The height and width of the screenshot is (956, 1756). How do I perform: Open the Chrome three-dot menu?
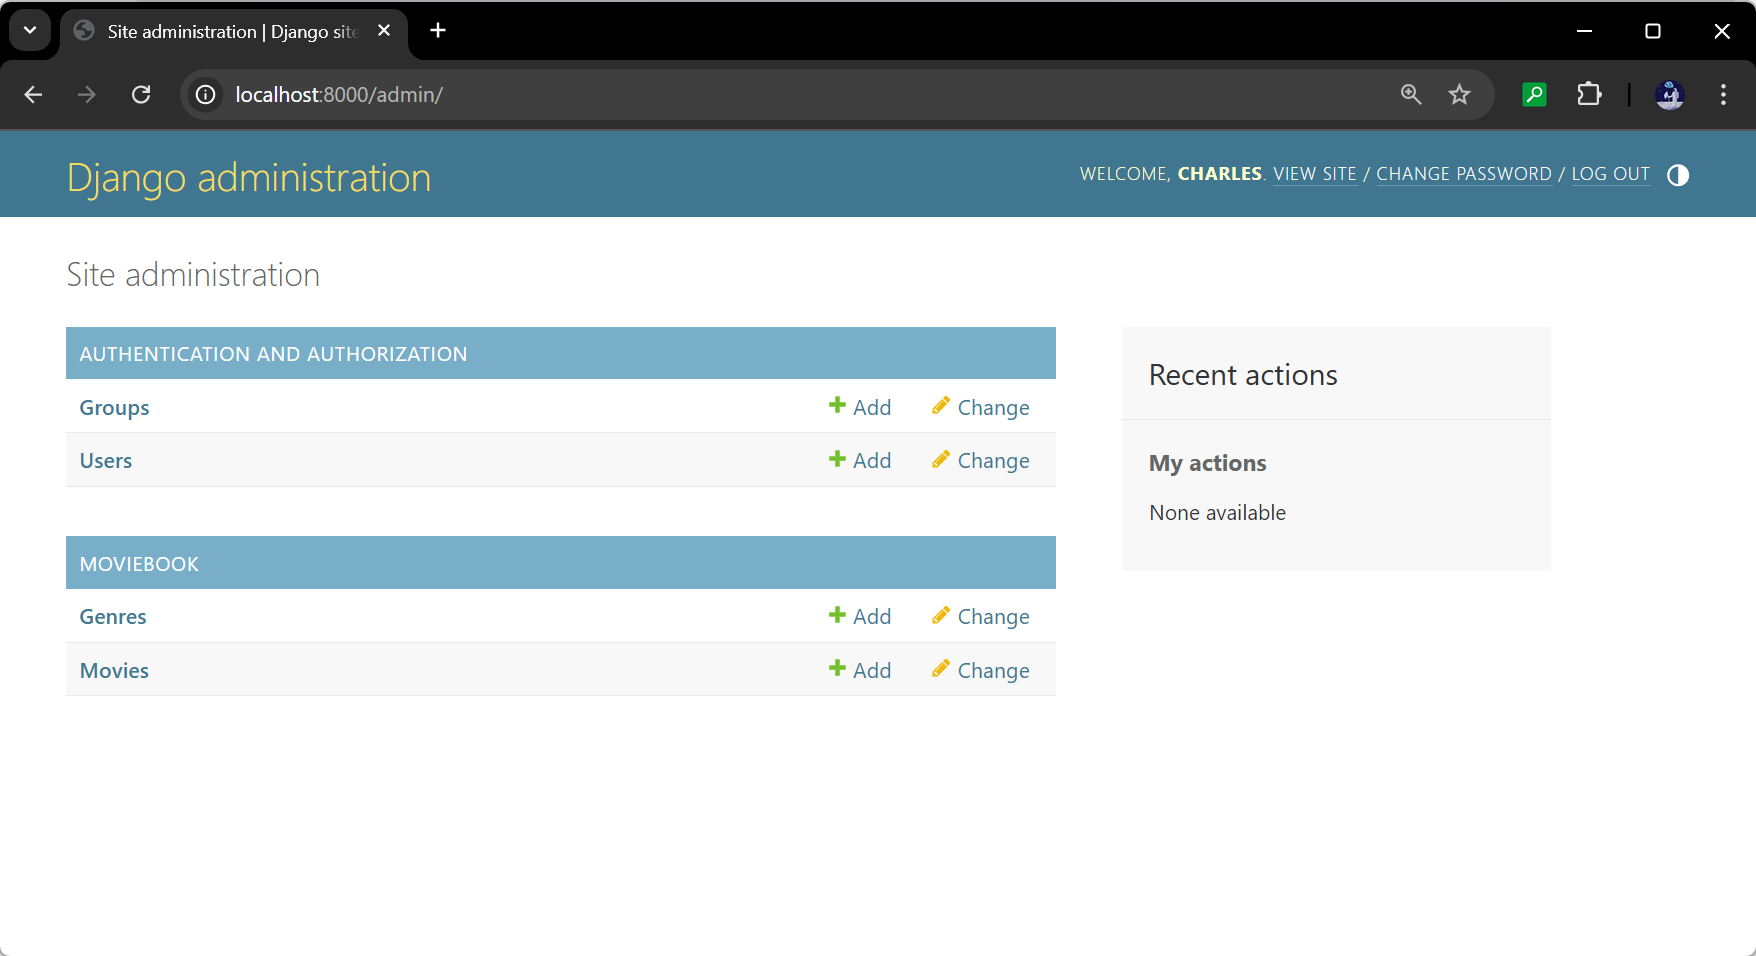tap(1722, 95)
